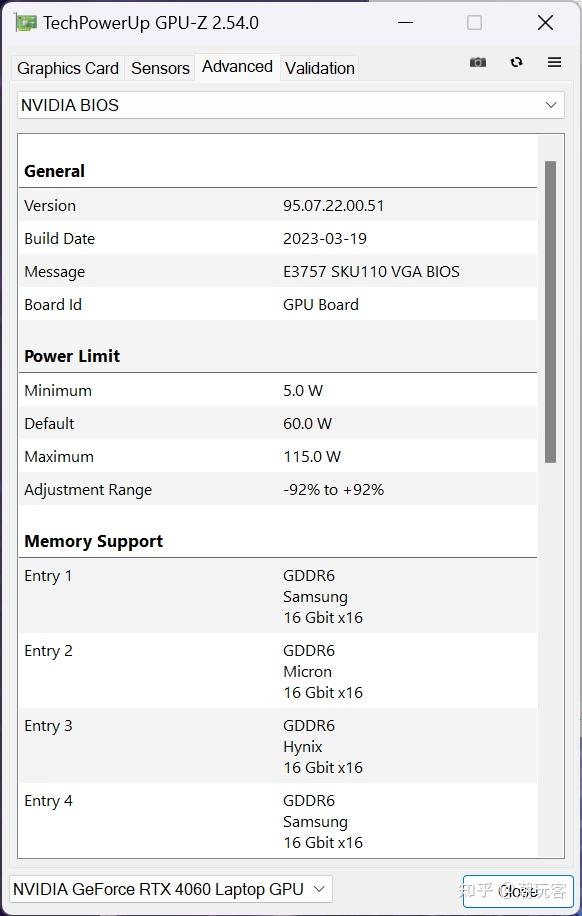The width and height of the screenshot is (582, 916).
Task: Refresh GPU data with the circular arrows icon
Action: coord(516,62)
